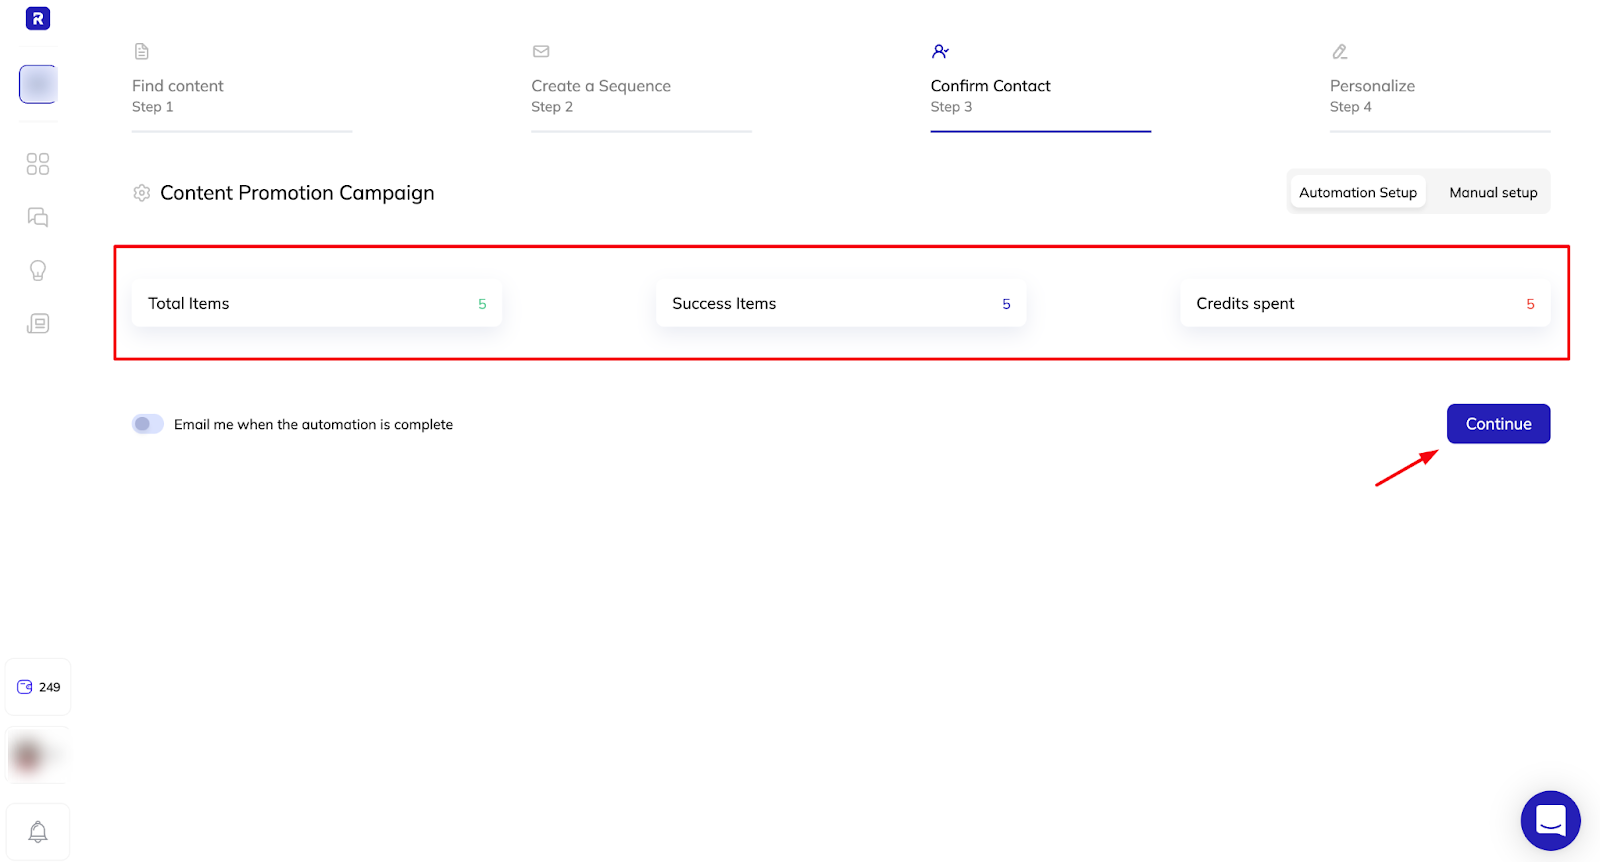This screenshot has width=1600, height=862.
Task: Click the Confirm Contact person icon
Action: coord(940,51)
